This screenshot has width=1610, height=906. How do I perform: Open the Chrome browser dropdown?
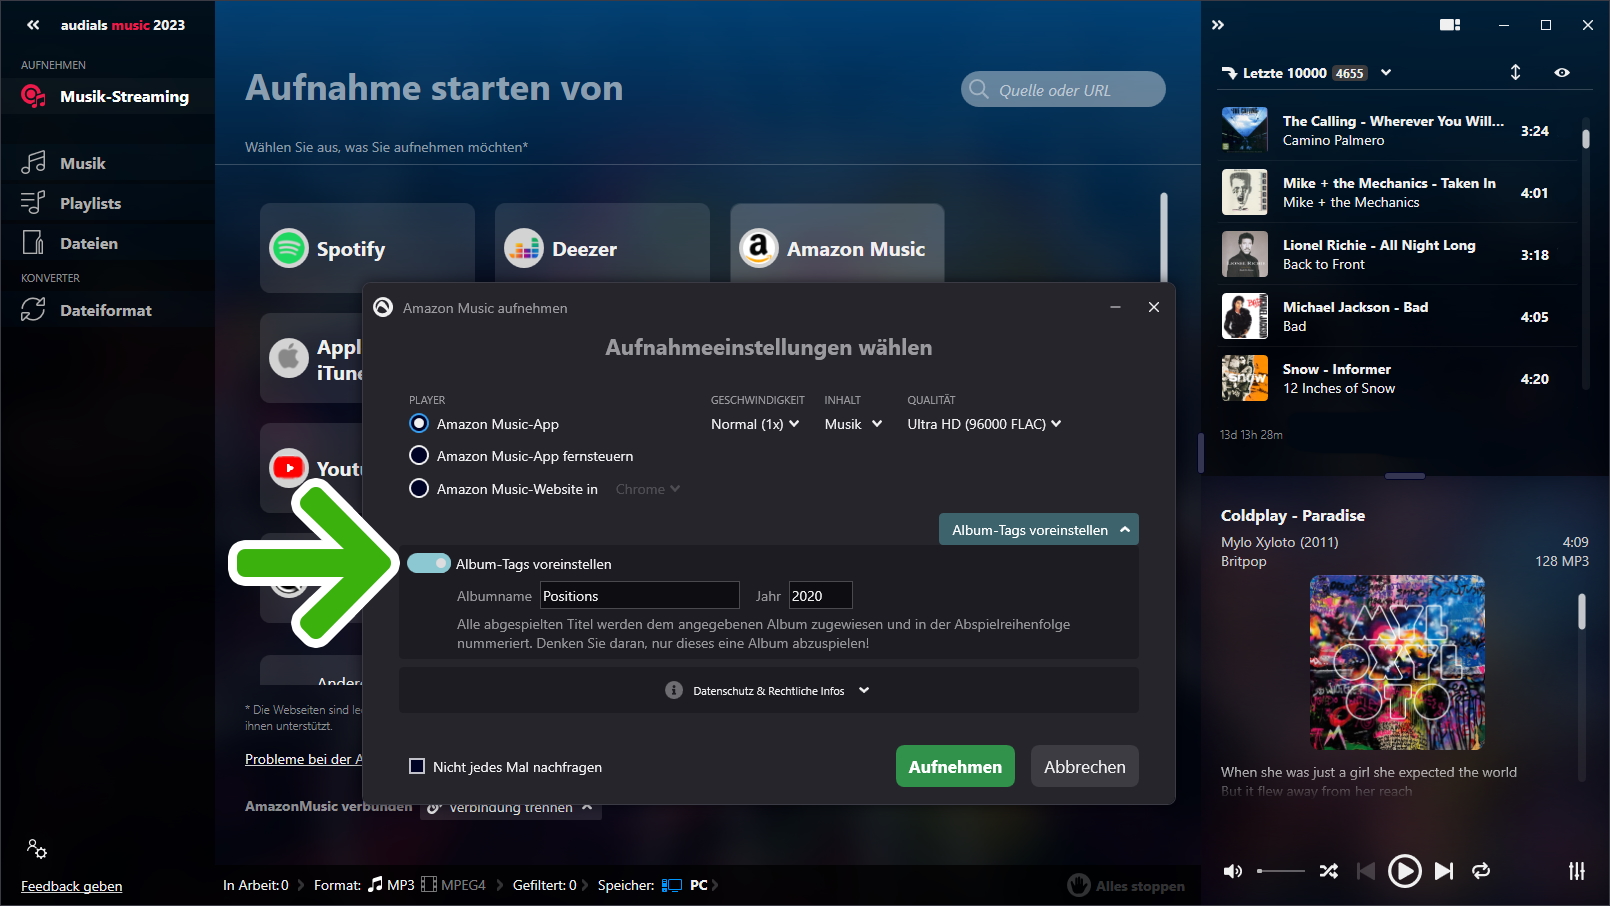tap(647, 489)
